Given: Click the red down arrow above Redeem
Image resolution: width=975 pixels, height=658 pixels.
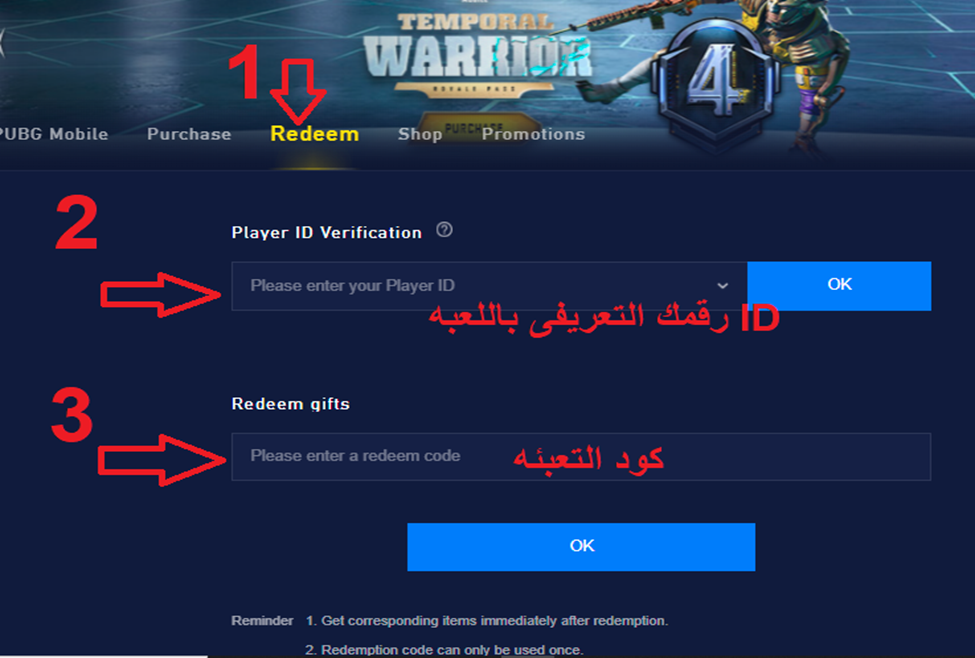Looking at the screenshot, I should tap(298, 91).
